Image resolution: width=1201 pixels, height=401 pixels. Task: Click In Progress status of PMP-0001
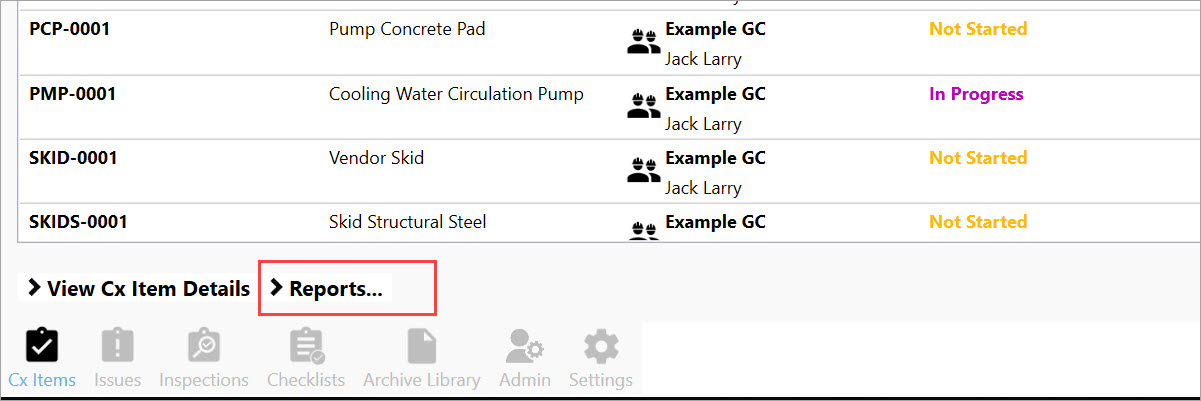976,94
